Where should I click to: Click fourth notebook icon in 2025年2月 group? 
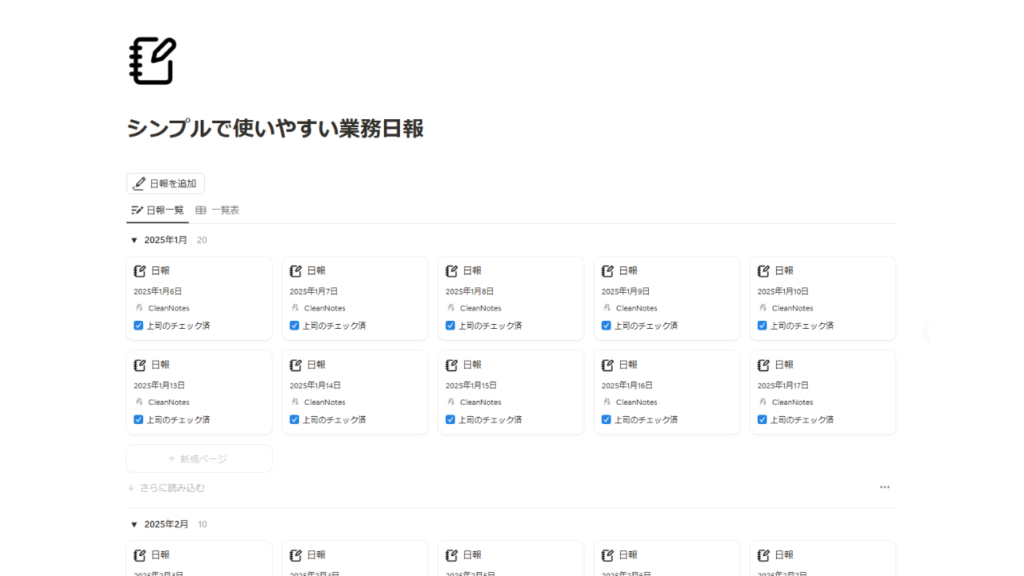608,555
